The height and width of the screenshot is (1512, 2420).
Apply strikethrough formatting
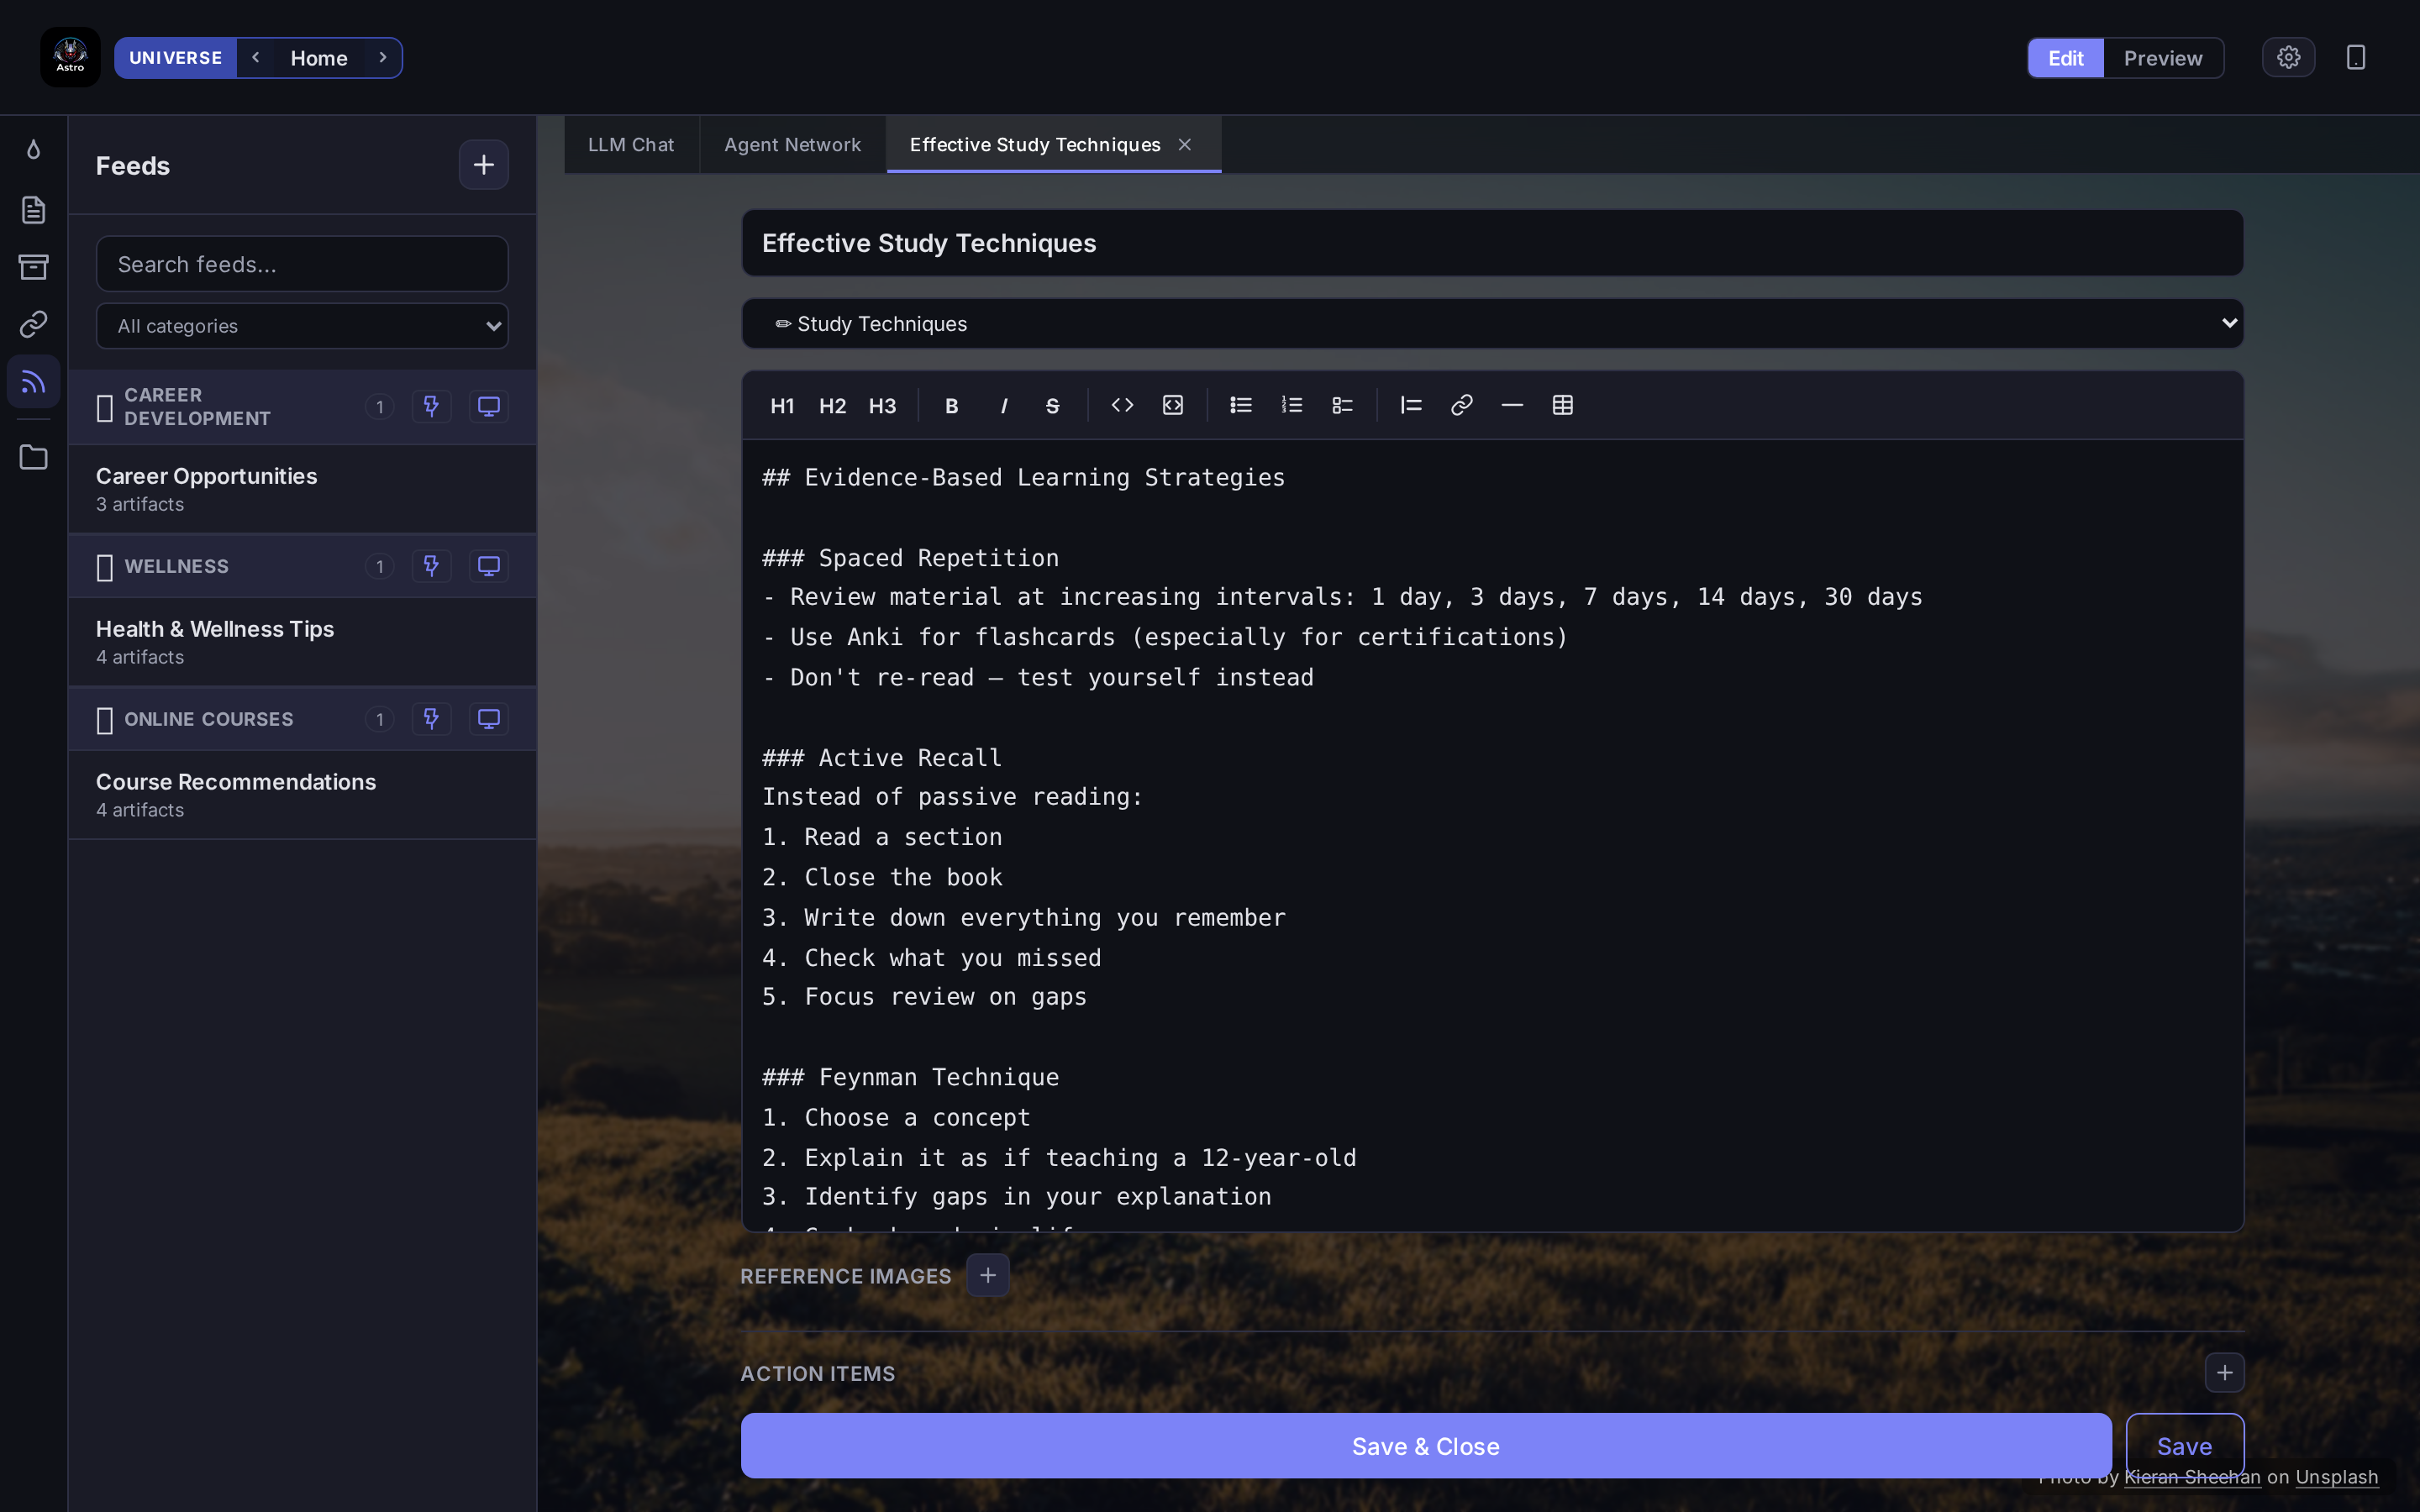[1052, 405]
